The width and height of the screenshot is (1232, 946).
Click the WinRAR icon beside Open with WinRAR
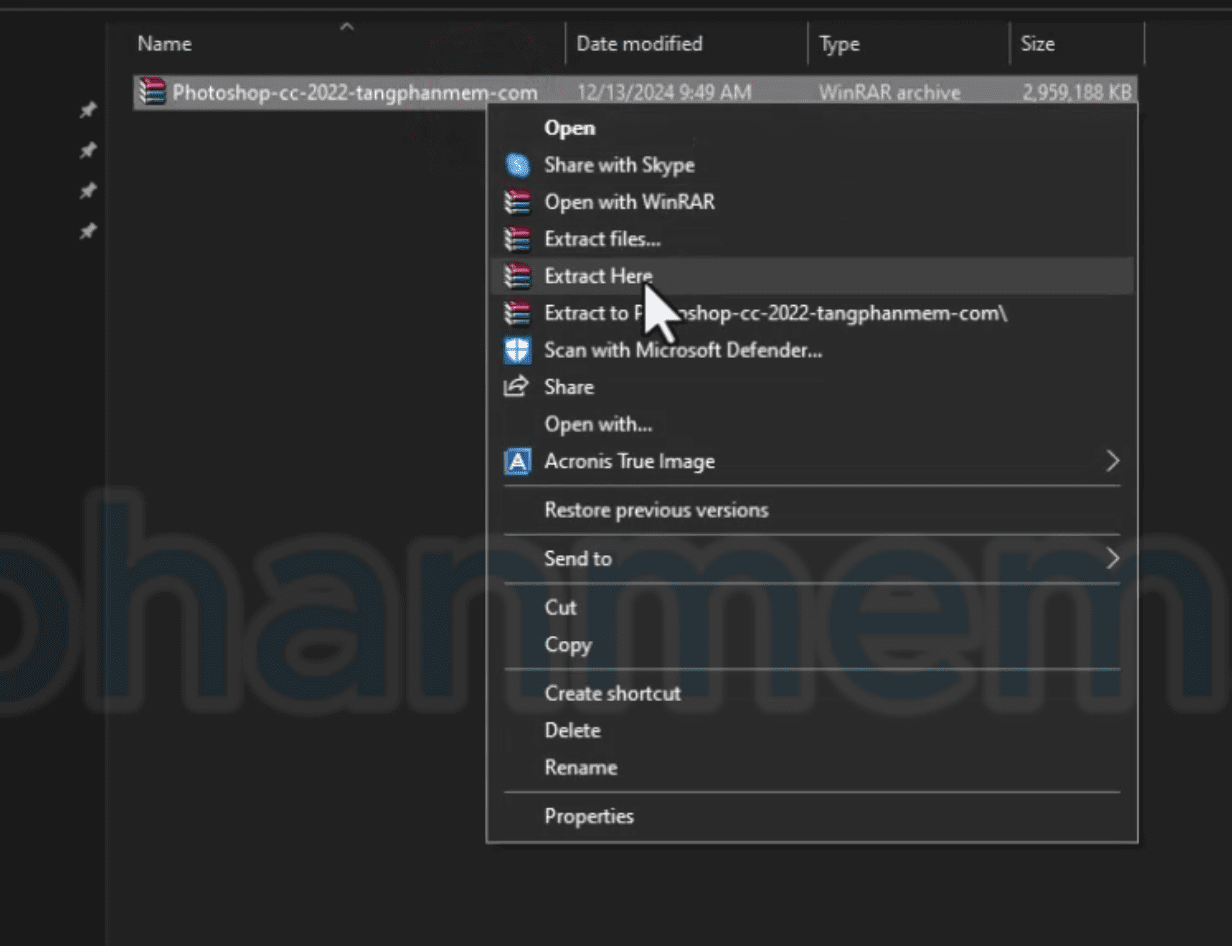pos(516,202)
